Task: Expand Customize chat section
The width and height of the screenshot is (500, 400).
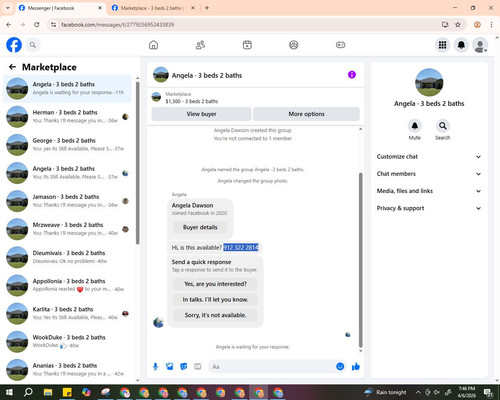Action: coord(429,157)
